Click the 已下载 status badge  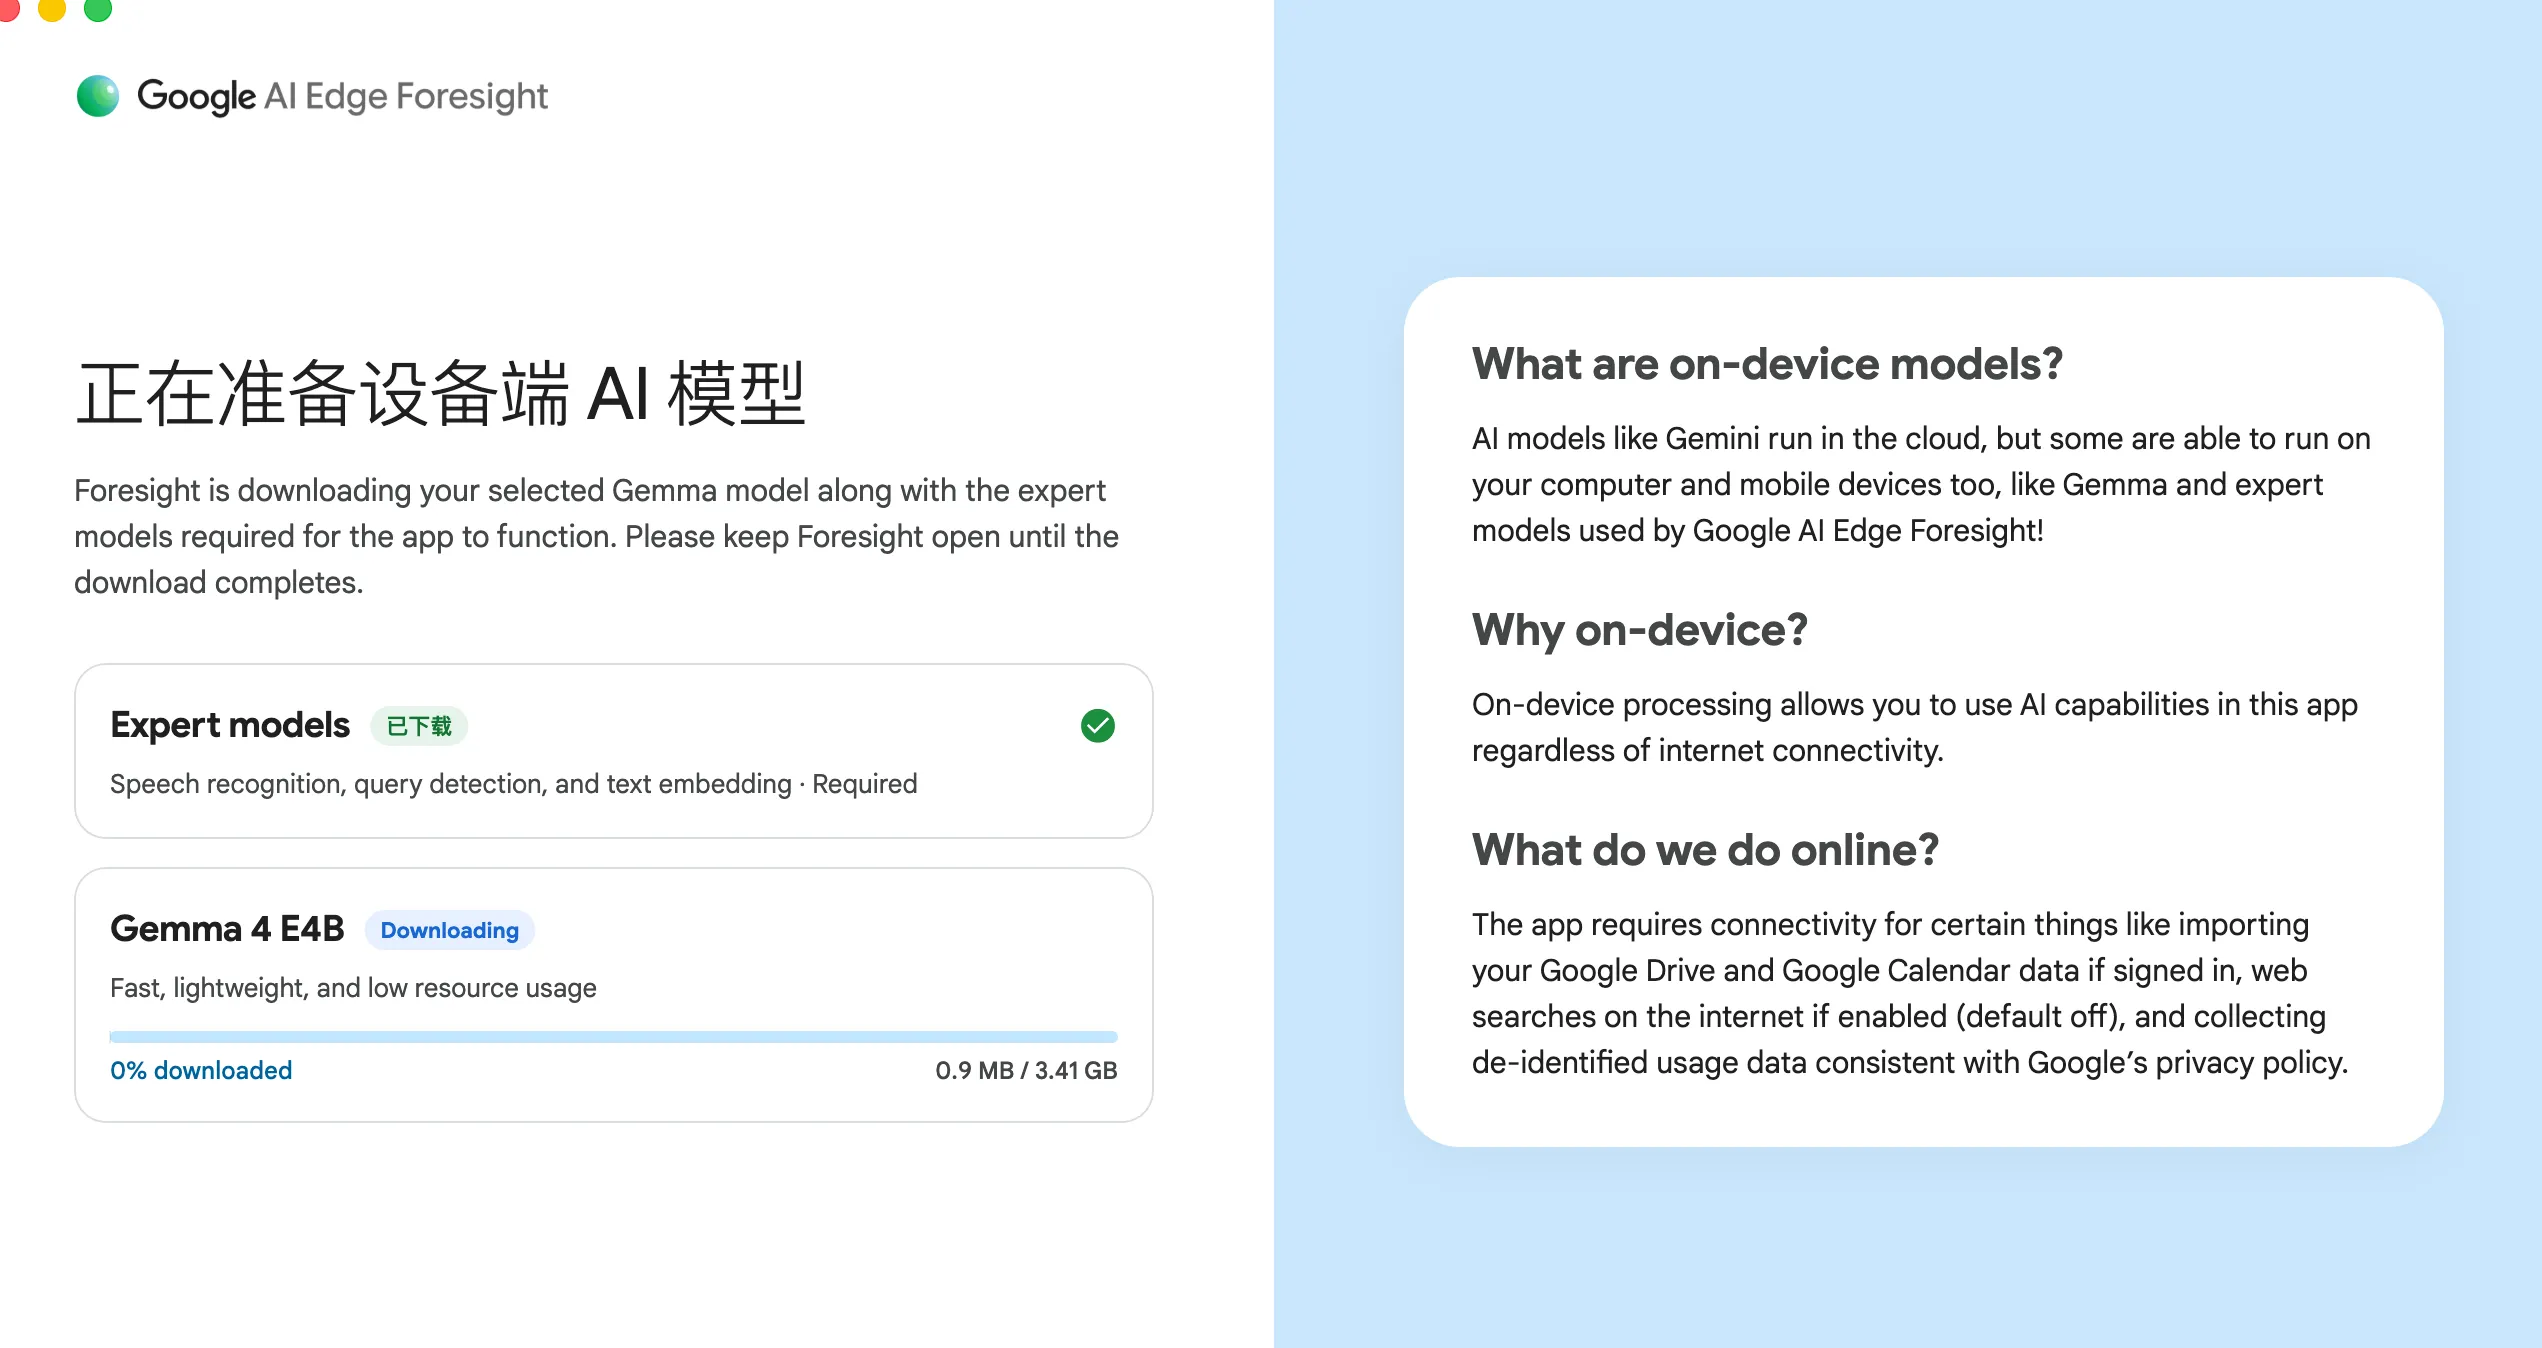click(419, 726)
